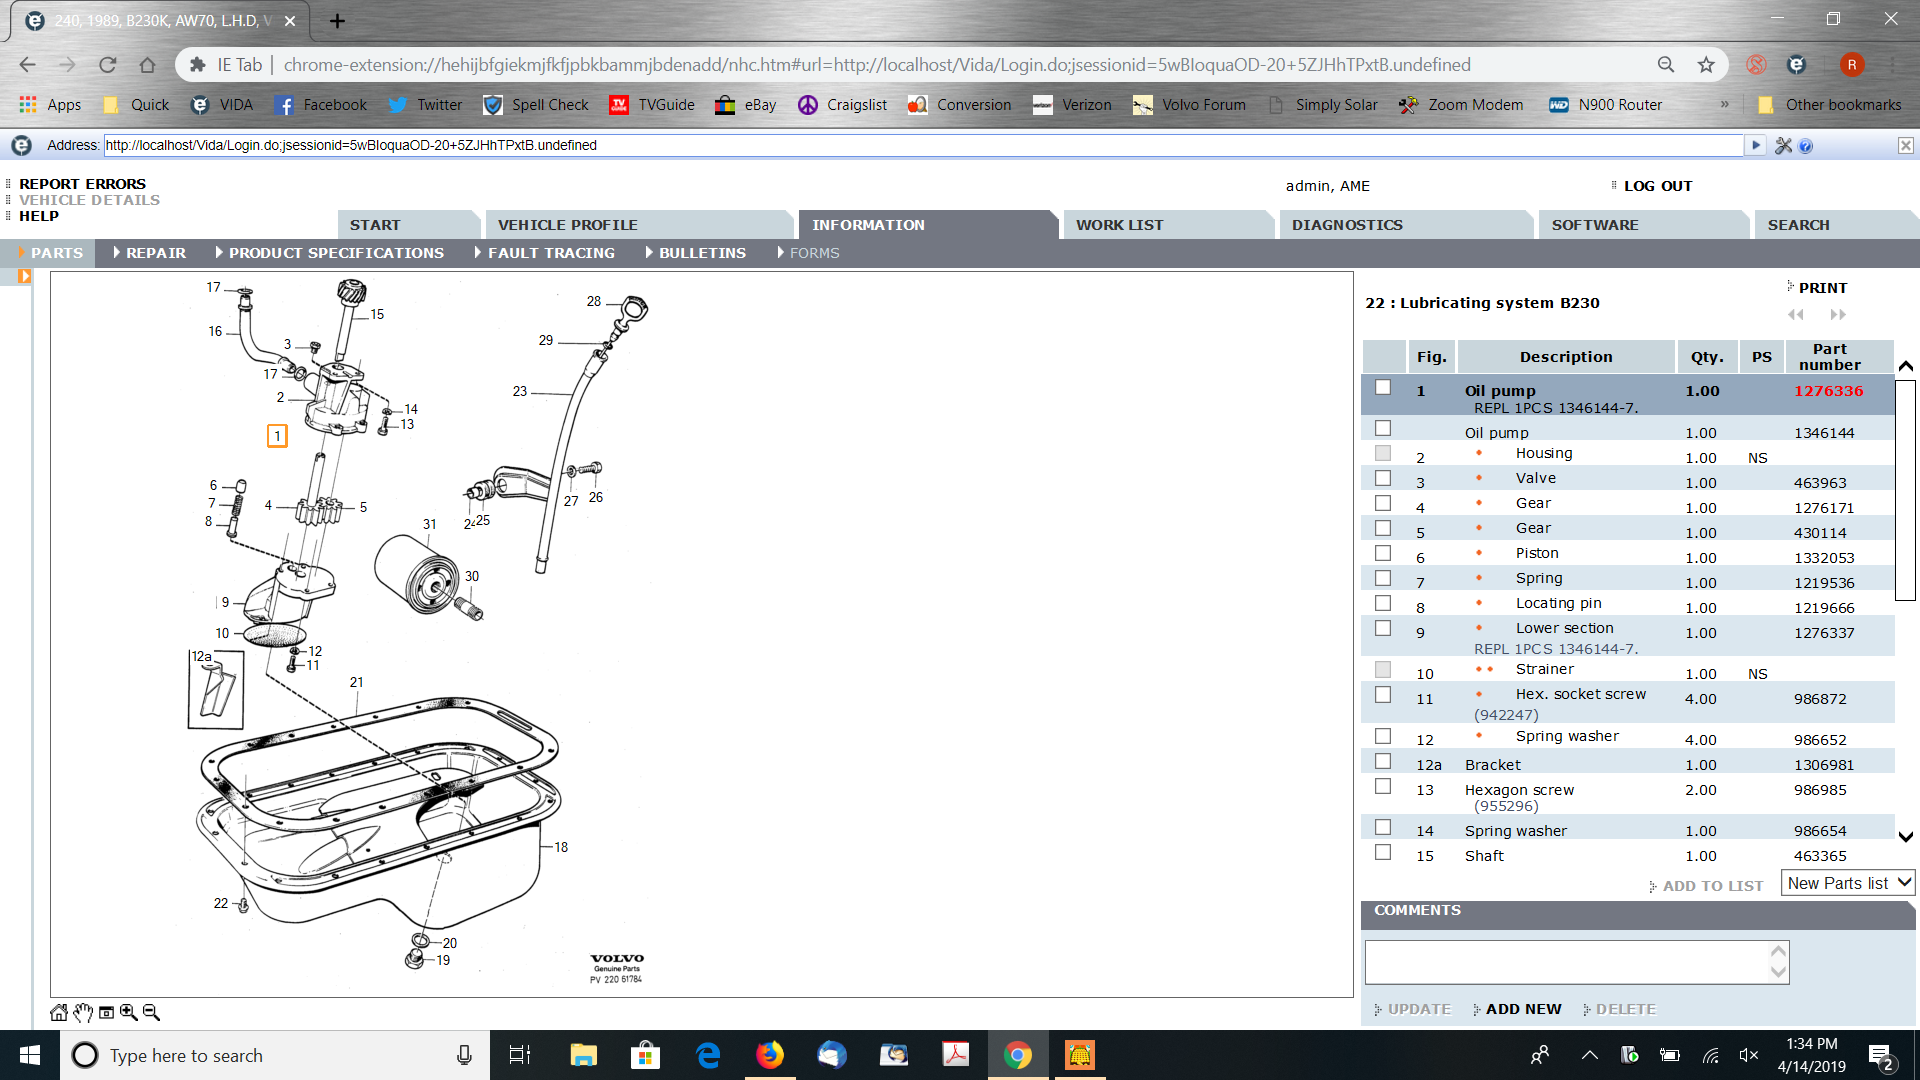Screen dimensions: 1920x1080
Task: Click the zoom out magnifier icon
Action: (x=151, y=1012)
